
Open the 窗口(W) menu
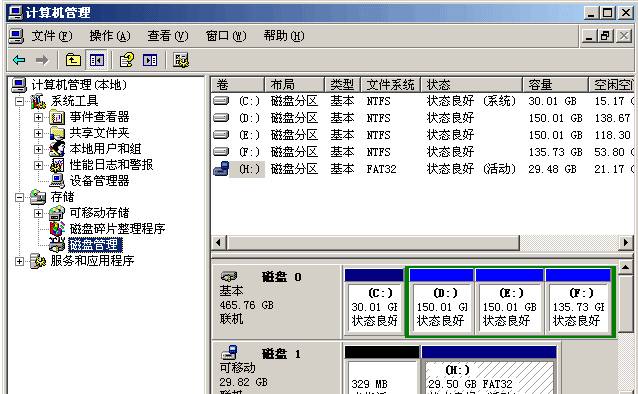226,36
